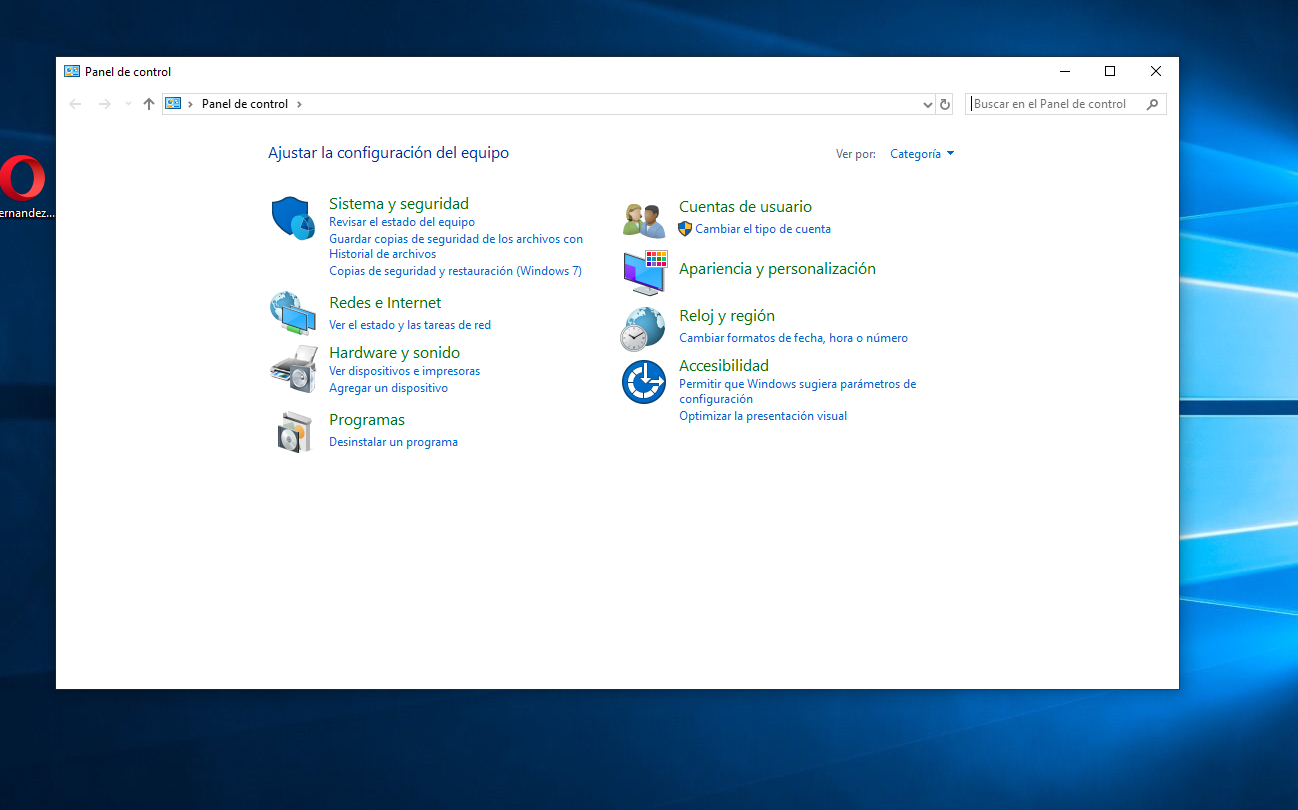The height and width of the screenshot is (810, 1298).
Task: Click the Redes e Internet globe icon
Action: coord(292,313)
